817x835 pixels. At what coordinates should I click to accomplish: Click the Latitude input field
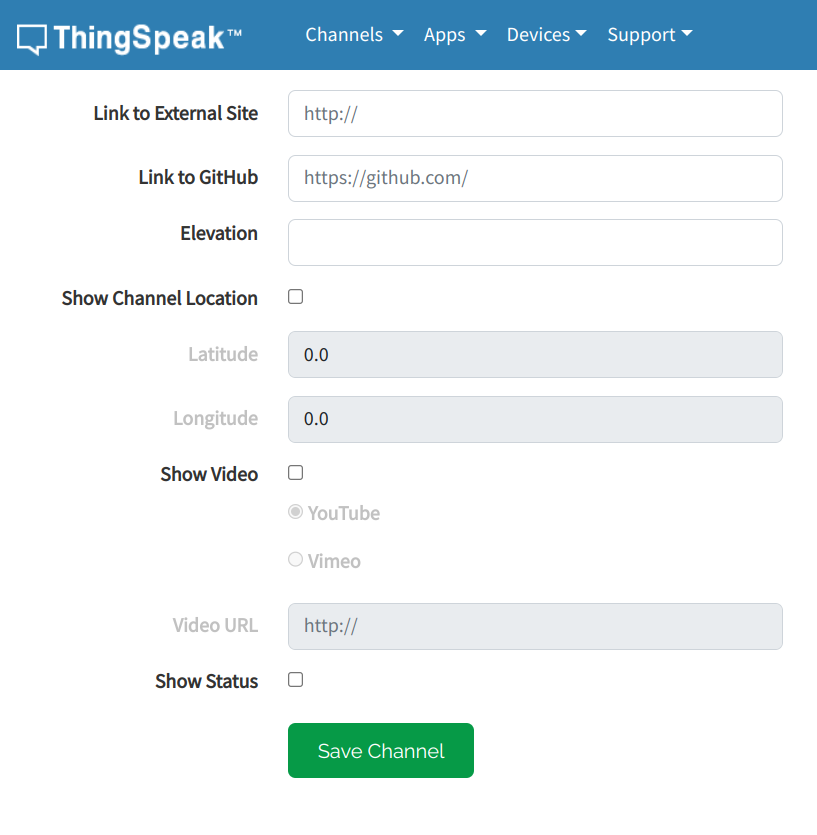[x=535, y=355]
